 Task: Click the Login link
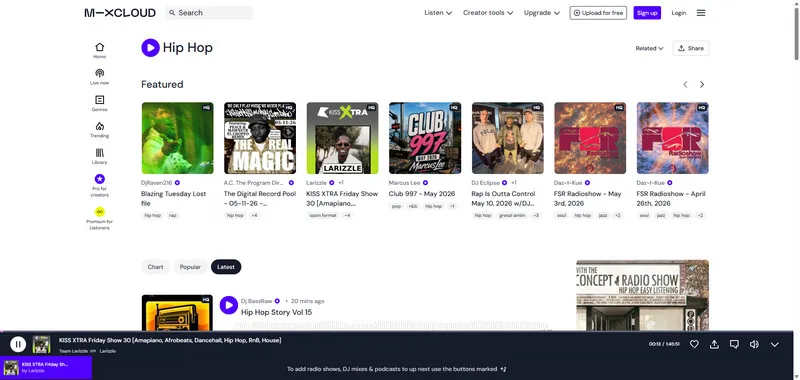pyautogui.click(x=679, y=13)
